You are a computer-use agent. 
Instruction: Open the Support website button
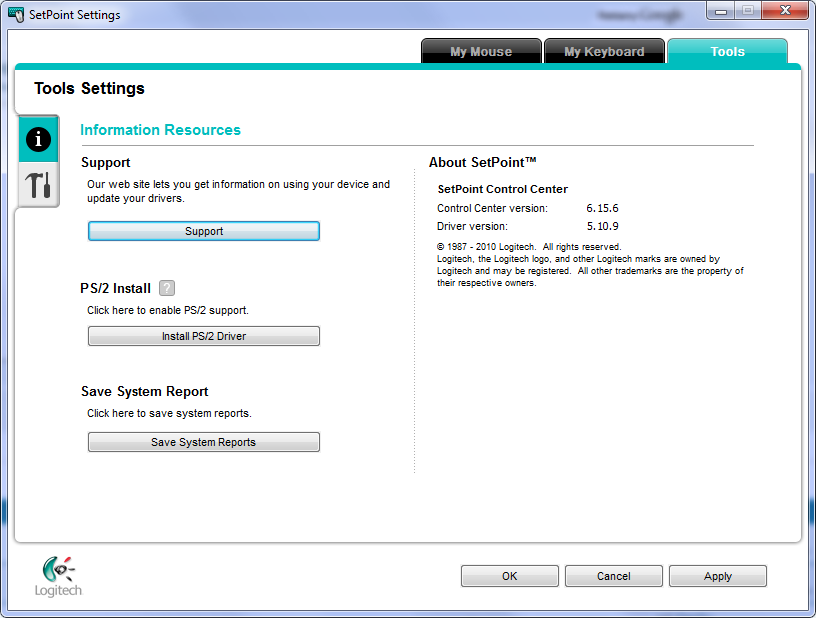(x=204, y=231)
